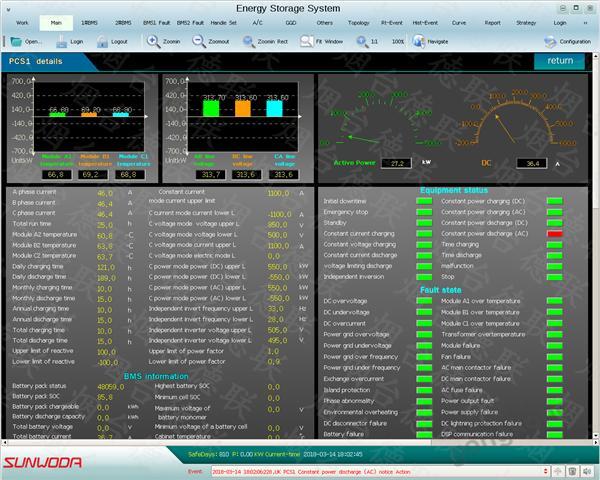This screenshot has height=480, width=600.
Task: Click the 100% zoom button
Action: tap(398, 41)
